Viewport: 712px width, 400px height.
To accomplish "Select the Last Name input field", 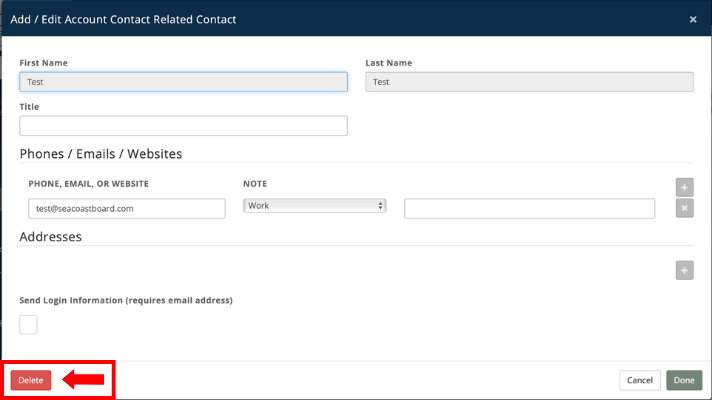I will [x=529, y=82].
